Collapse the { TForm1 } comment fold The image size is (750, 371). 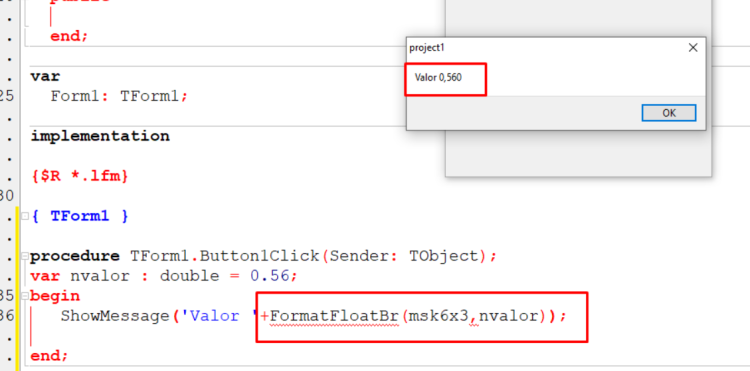(25, 216)
